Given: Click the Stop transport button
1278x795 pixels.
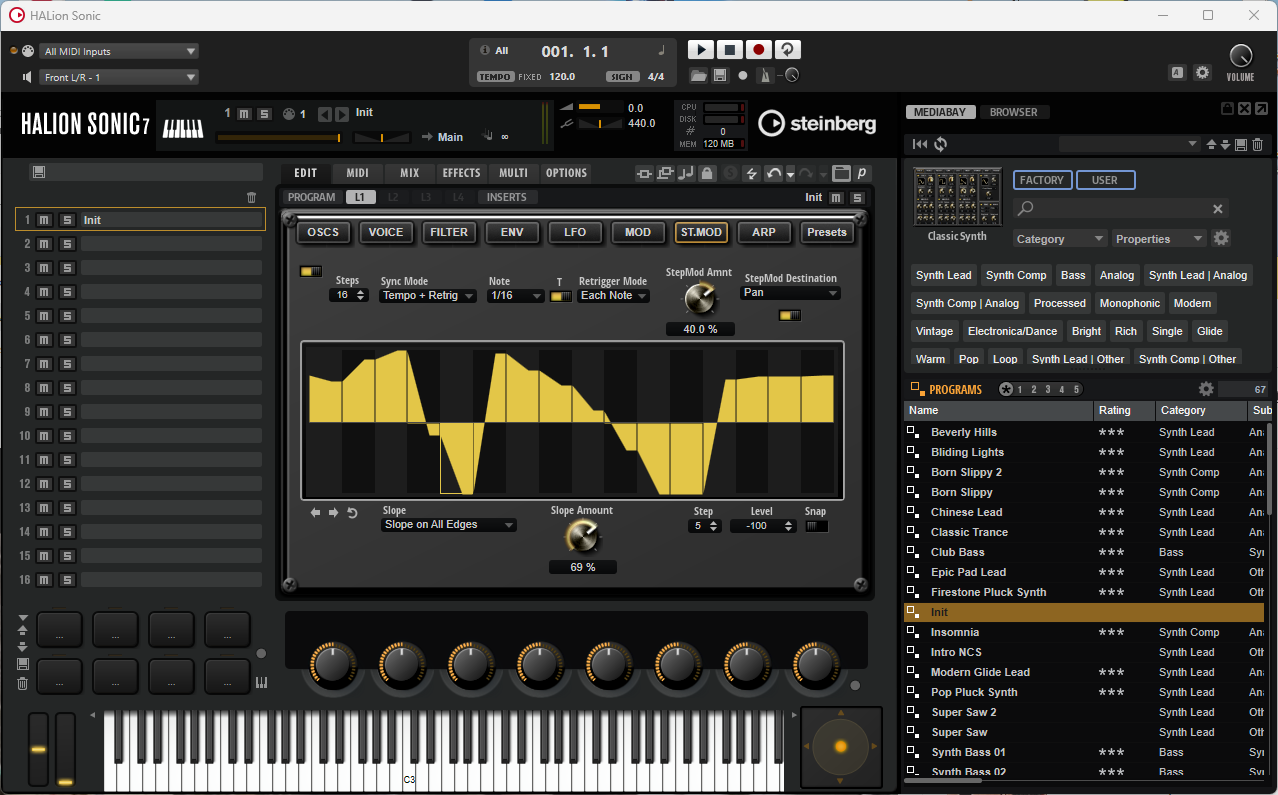Looking at the screenshot, I should point(730,50).
